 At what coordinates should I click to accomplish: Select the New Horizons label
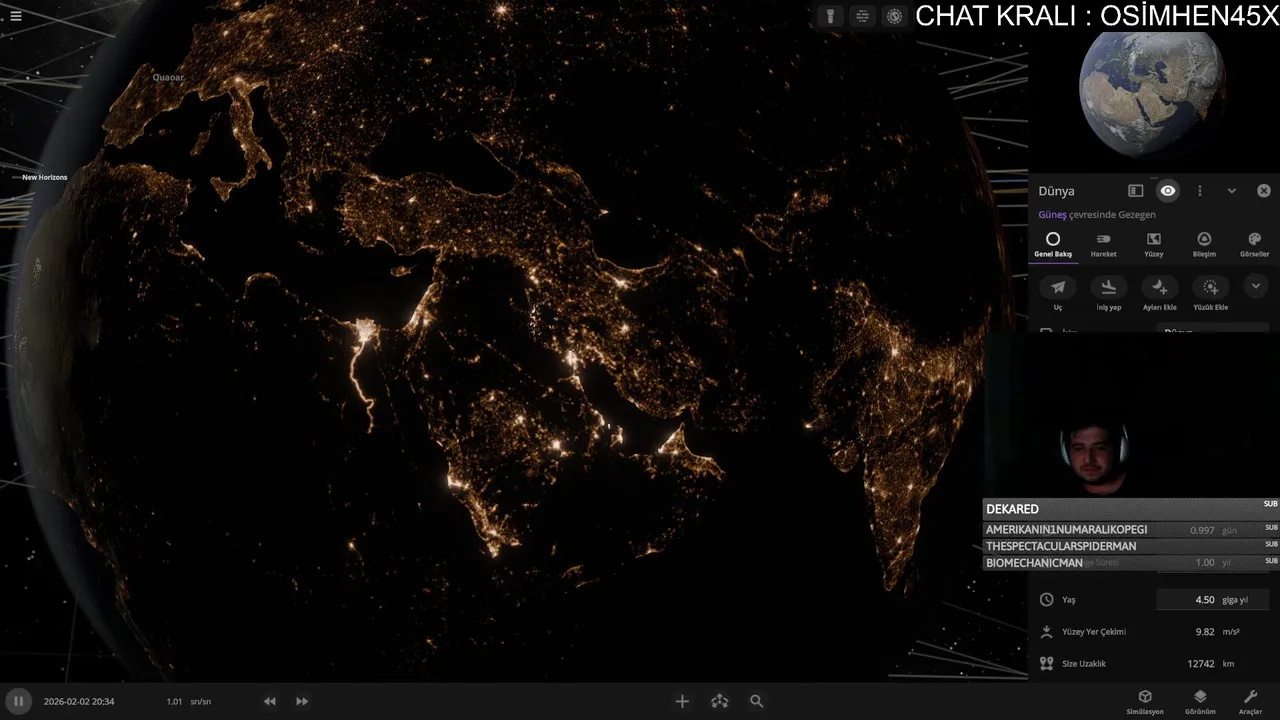point(45,177)
